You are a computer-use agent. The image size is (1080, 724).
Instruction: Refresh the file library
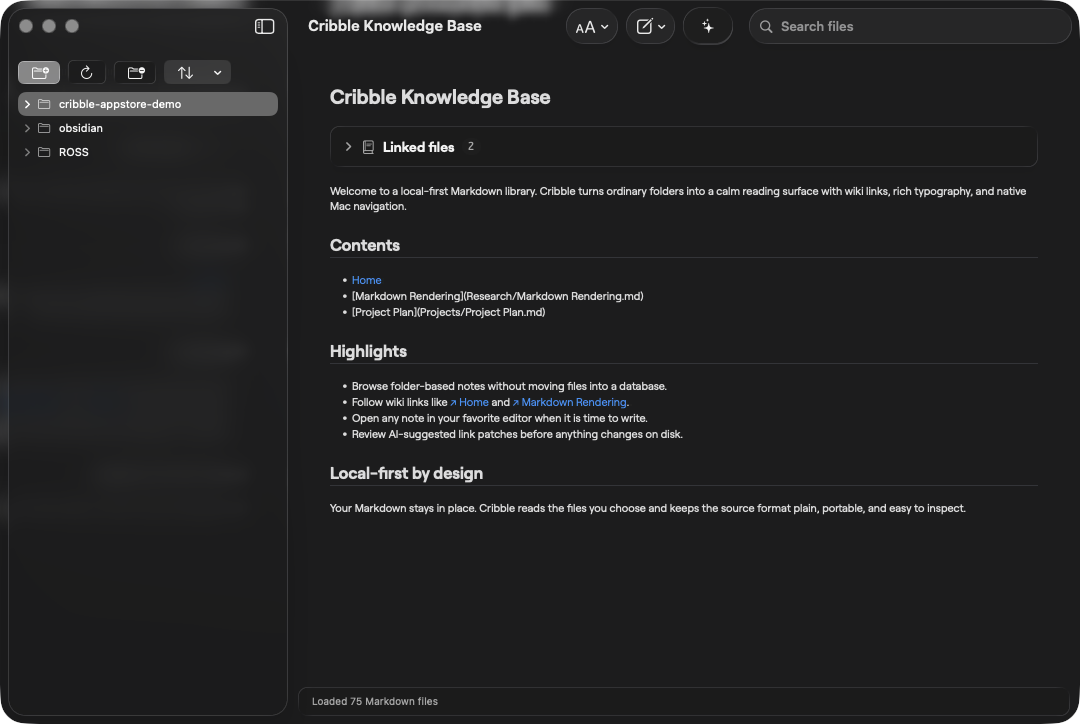point(86,72)
